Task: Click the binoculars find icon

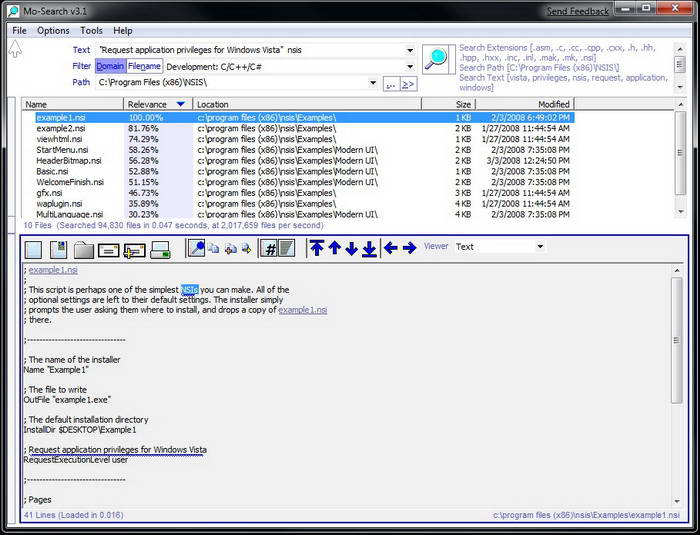Action: pos(230,248)
